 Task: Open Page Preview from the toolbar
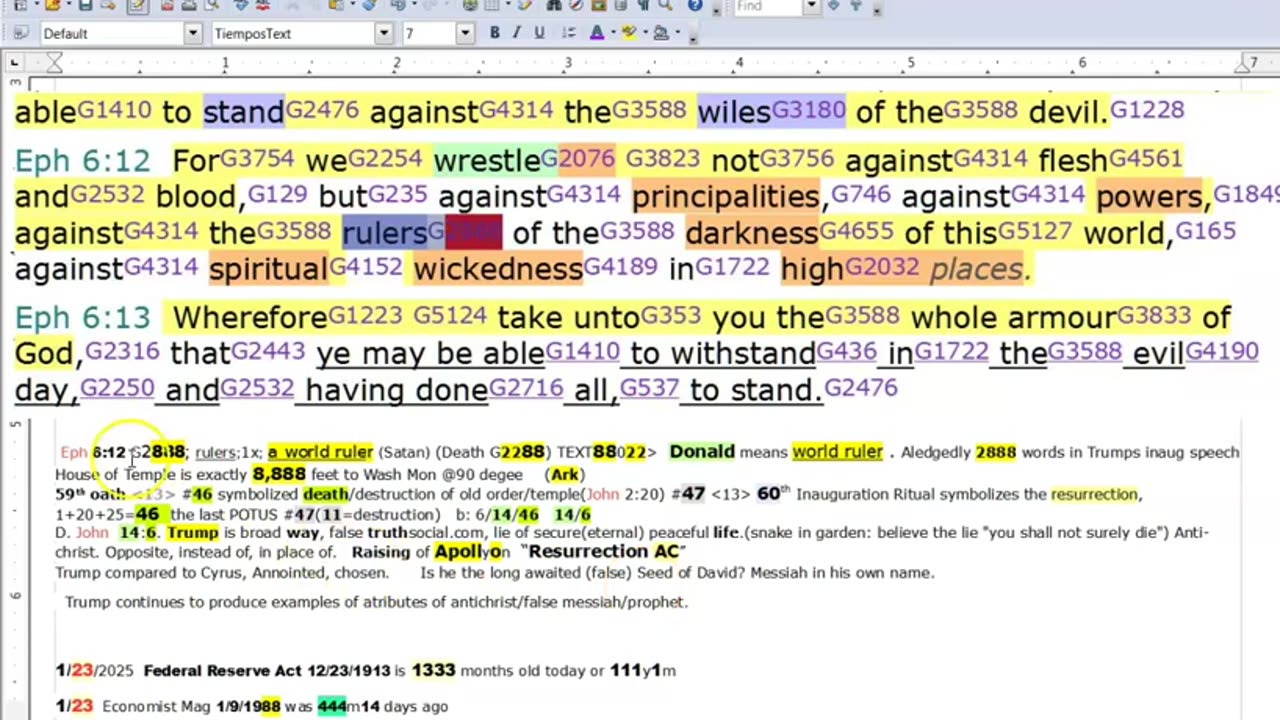pos(212,5)
